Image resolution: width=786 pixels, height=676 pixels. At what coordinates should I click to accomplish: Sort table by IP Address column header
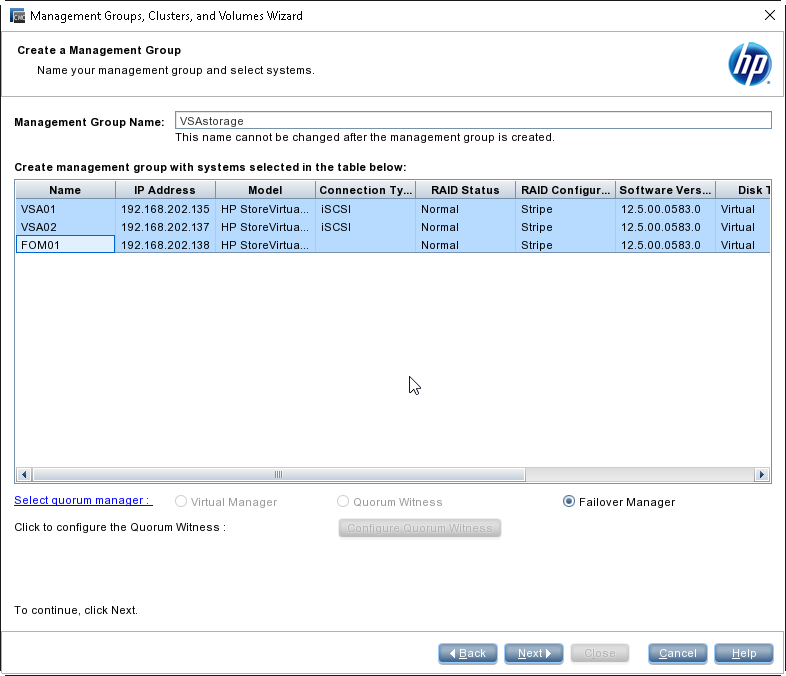tap(165, 190)
